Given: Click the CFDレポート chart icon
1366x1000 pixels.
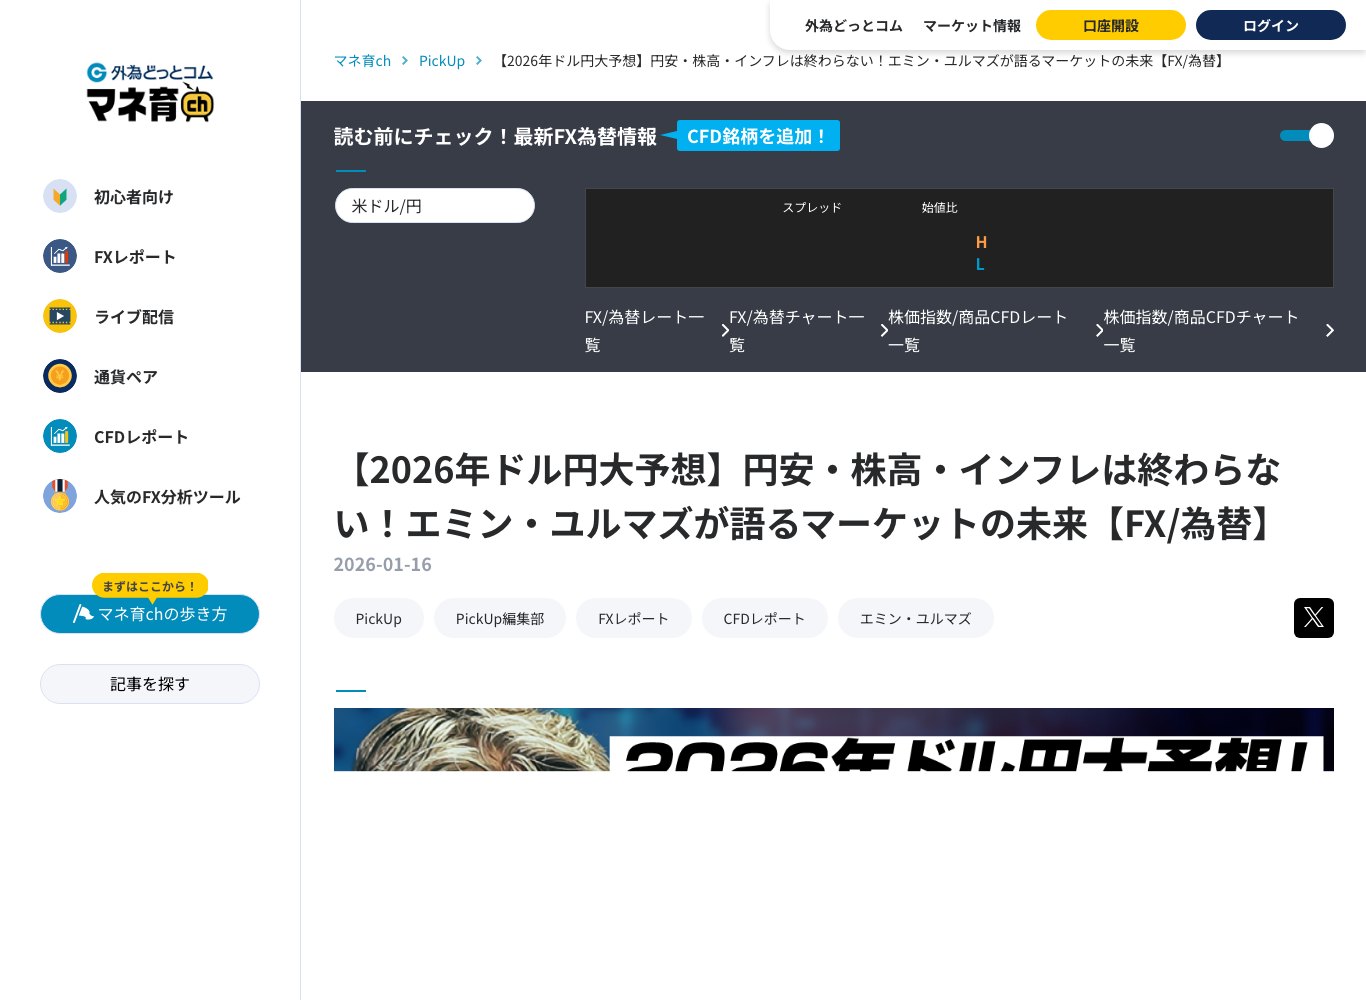Looking at the screenshot, I should (x=60, y=436).
